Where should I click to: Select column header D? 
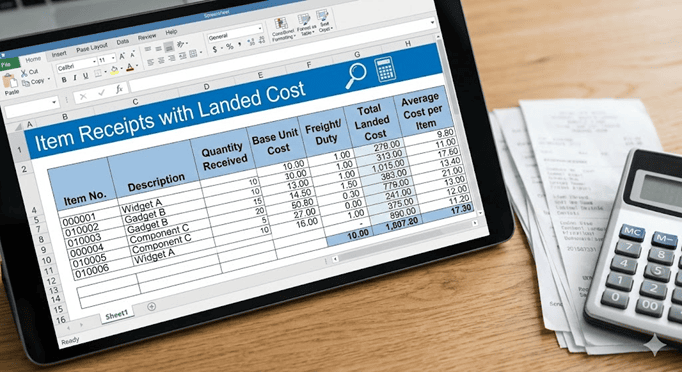point(206,87)
